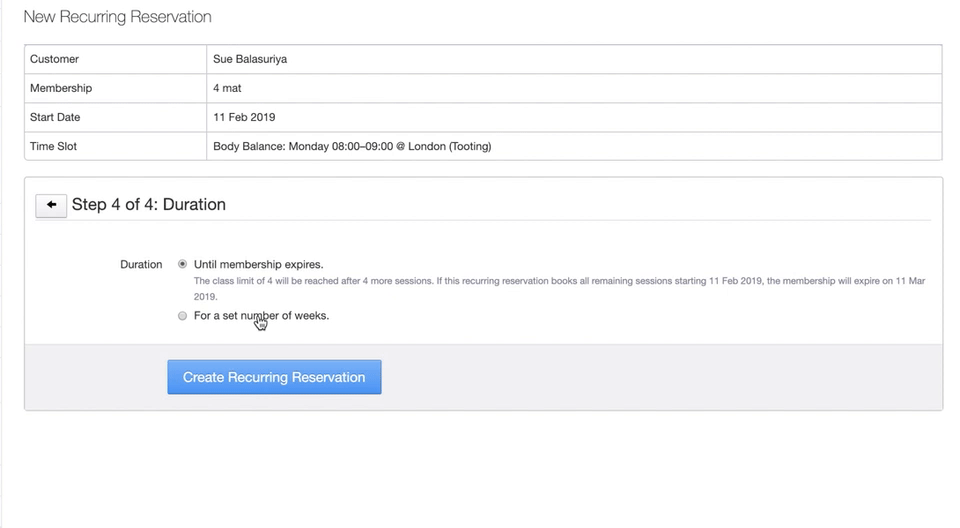Click the Customer row label

(54, 59)
